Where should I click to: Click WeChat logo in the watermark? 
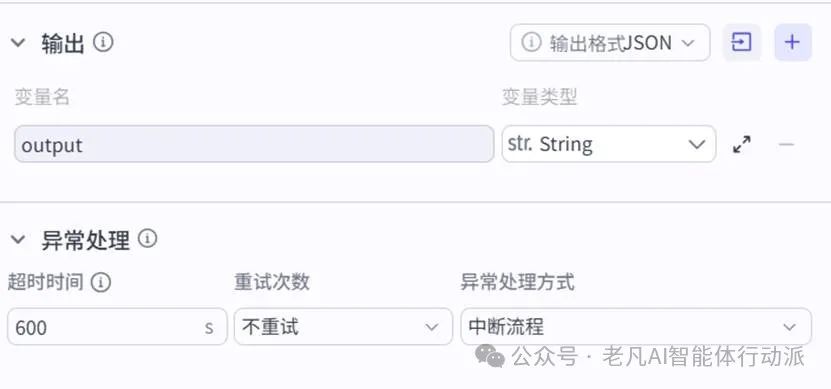click(x=490, y=355)
